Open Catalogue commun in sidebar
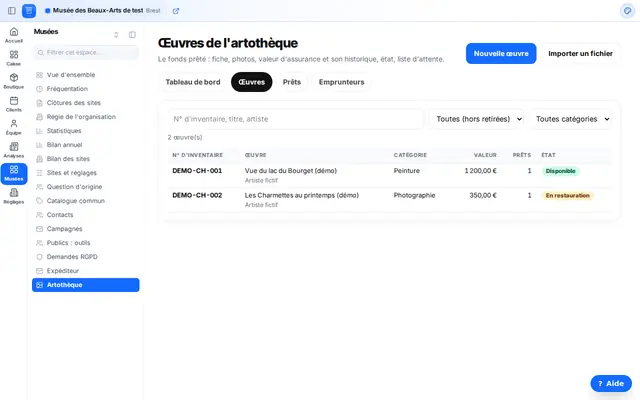 click(x=86, y=201)
